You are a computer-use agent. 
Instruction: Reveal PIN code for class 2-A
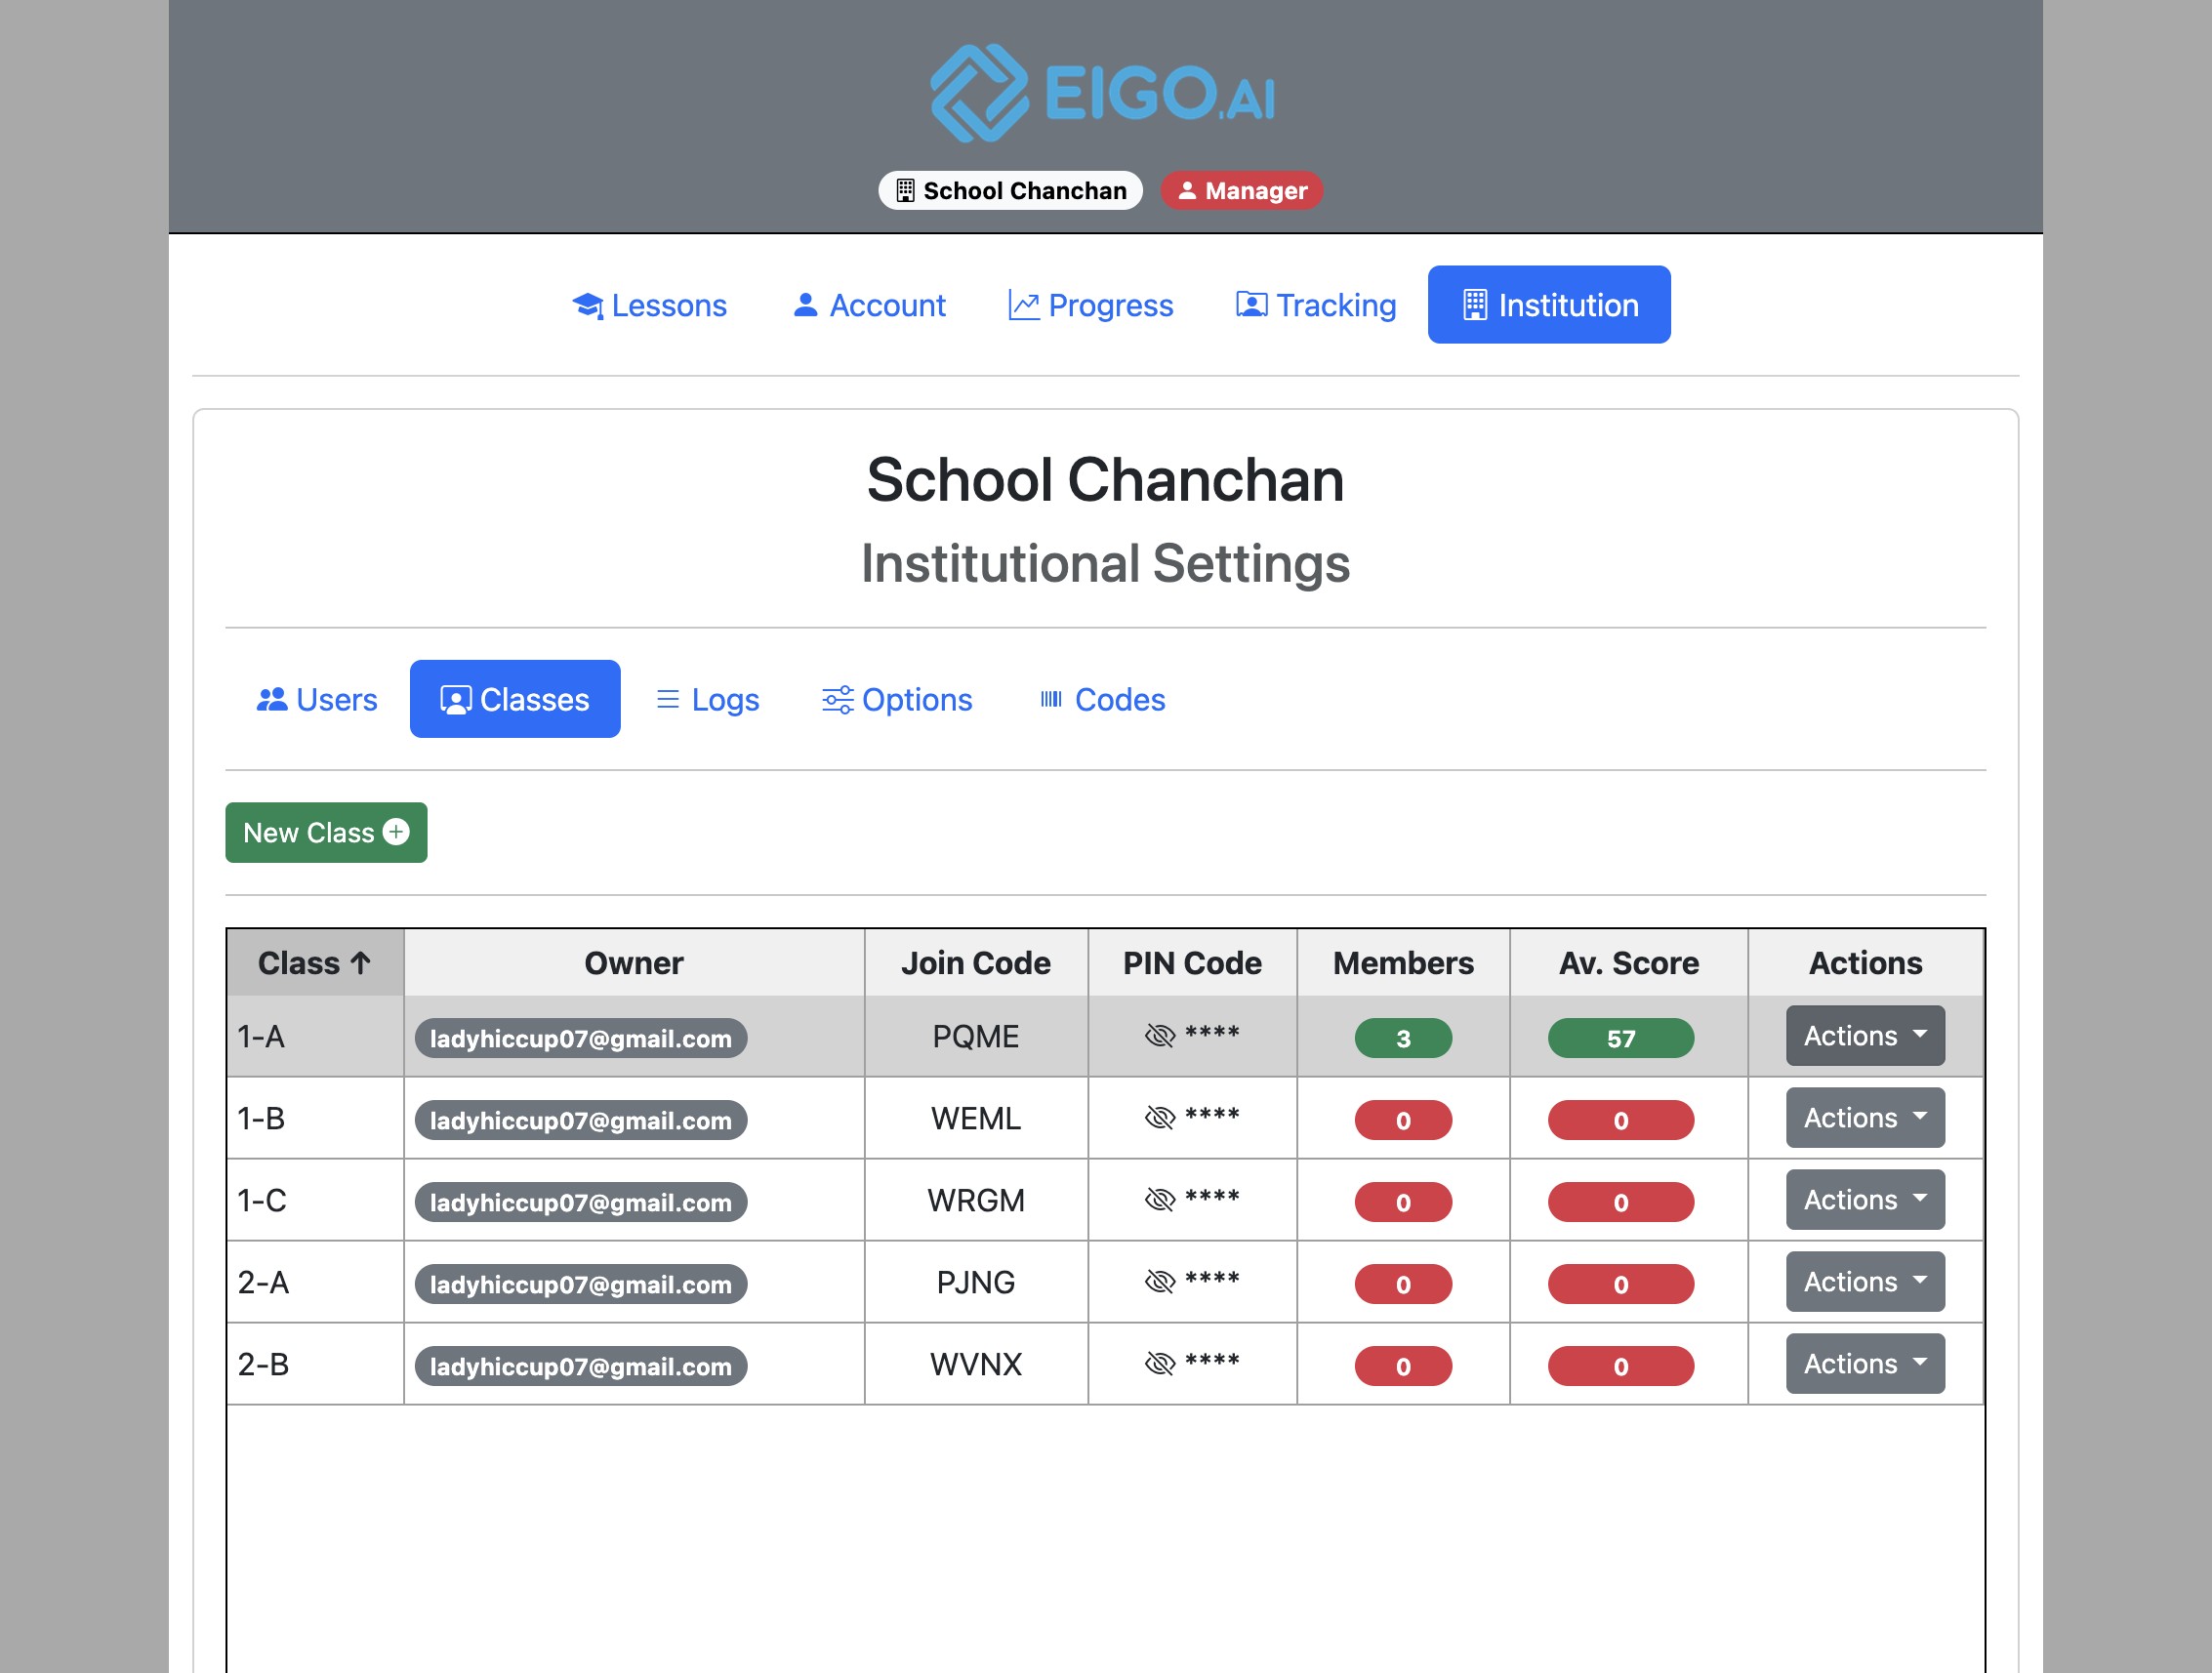click(x=1159, y=1281)
